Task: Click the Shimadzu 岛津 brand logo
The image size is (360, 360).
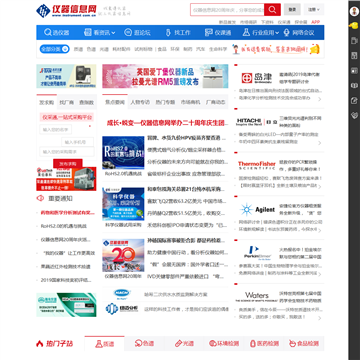Action: click(257, 78)
